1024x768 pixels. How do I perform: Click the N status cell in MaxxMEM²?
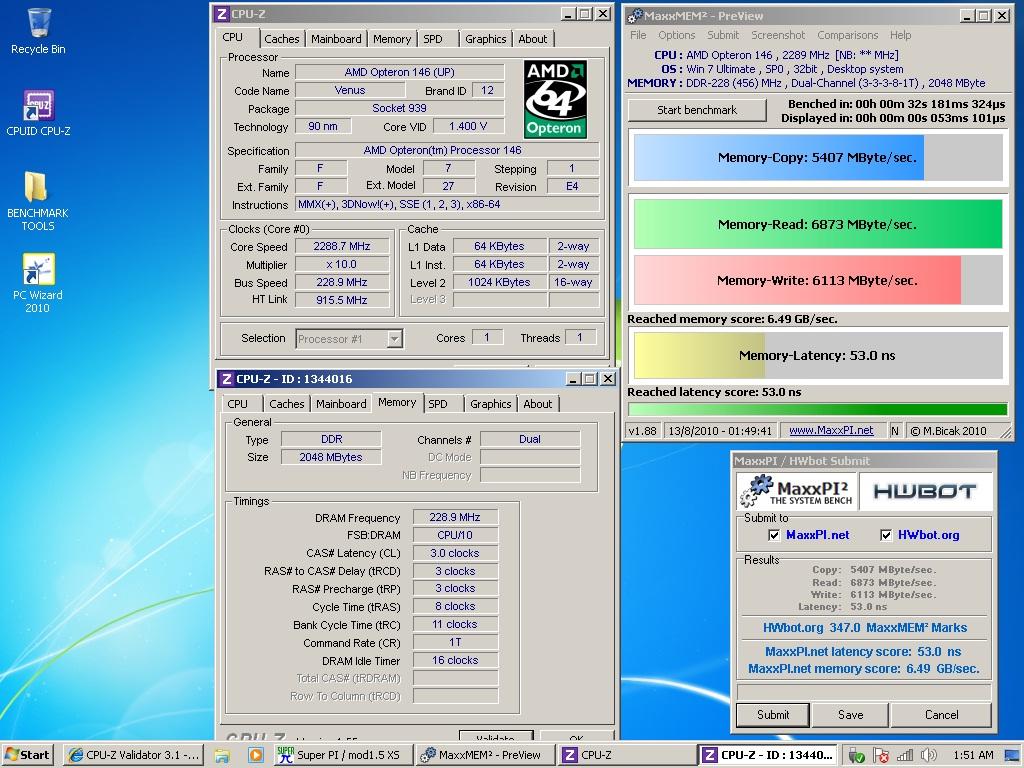point(895,430)
